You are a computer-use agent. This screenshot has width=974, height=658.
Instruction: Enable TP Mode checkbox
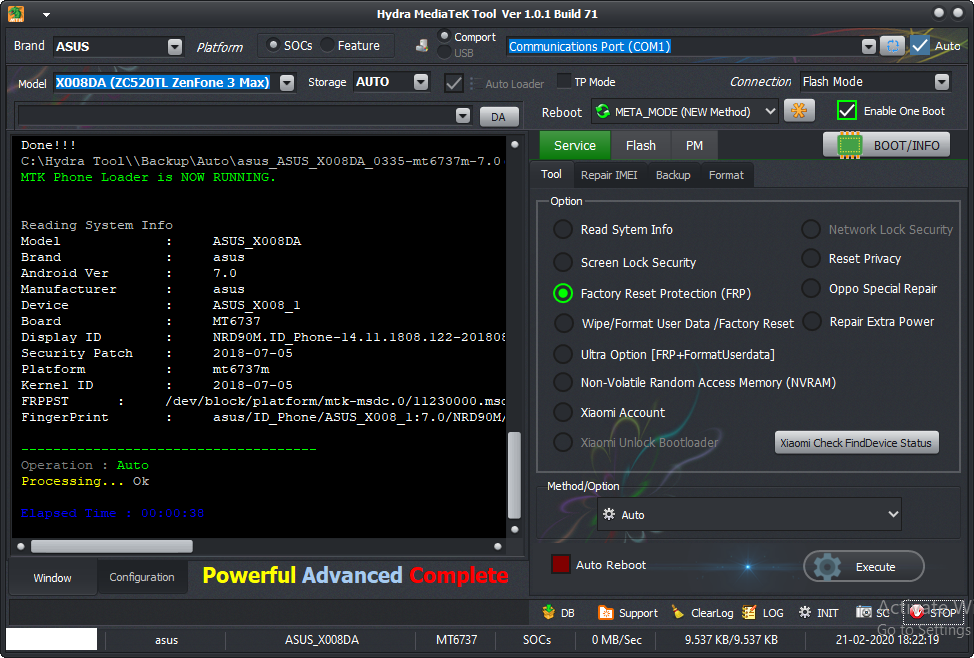click(x=564, y=81)
